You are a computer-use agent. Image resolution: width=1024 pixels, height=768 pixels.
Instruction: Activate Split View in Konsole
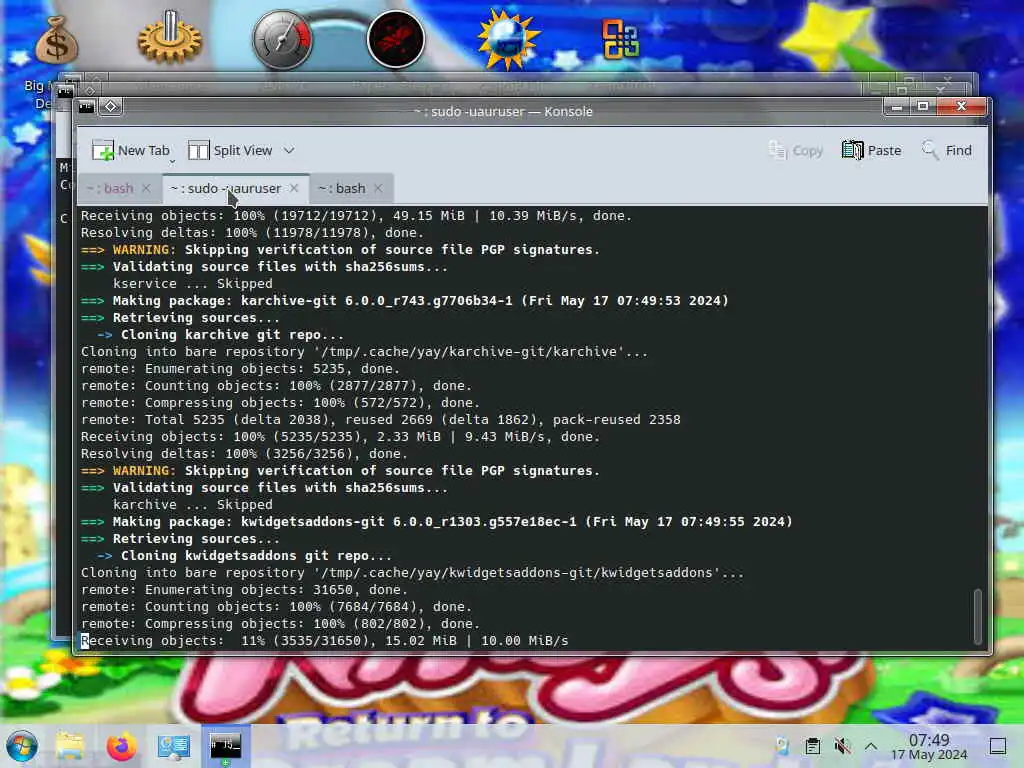coord(230,150)
